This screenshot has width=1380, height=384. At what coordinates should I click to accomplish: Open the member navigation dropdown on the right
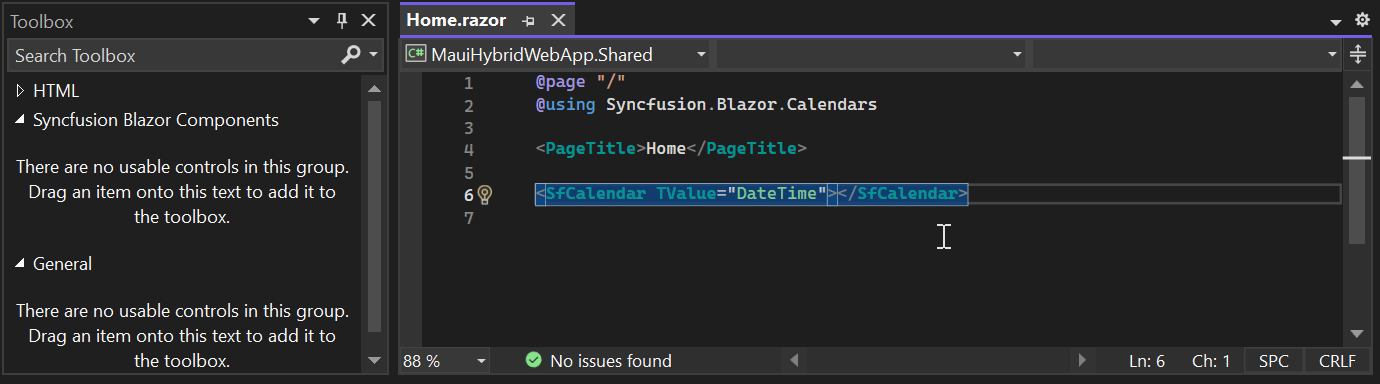coord(1187,54)
